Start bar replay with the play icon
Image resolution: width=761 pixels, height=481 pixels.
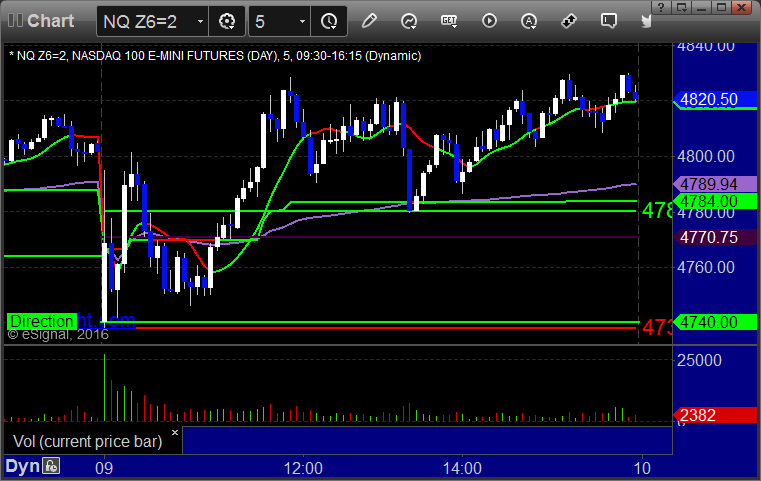tap(489, 21)
